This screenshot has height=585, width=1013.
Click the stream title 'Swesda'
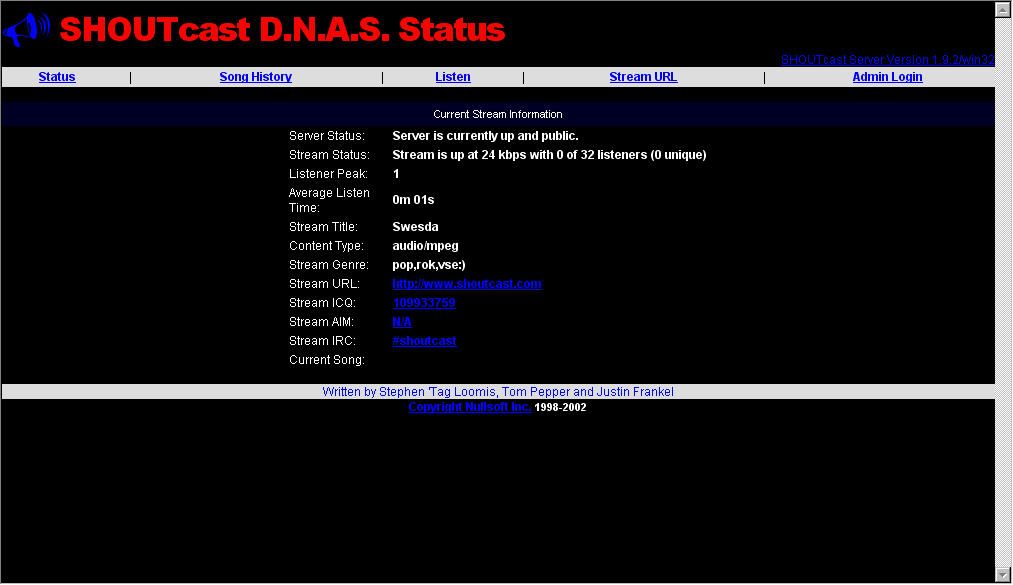415,227
